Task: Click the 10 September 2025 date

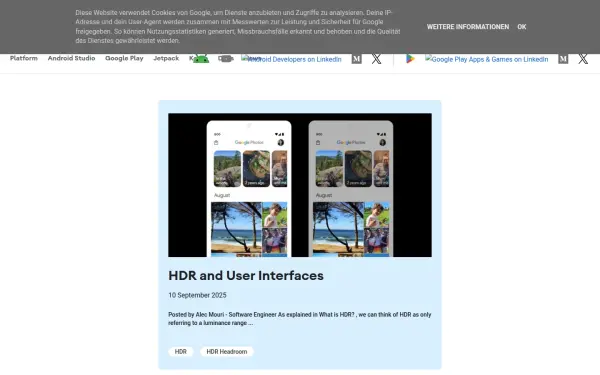Action: [x=197, y=295]
